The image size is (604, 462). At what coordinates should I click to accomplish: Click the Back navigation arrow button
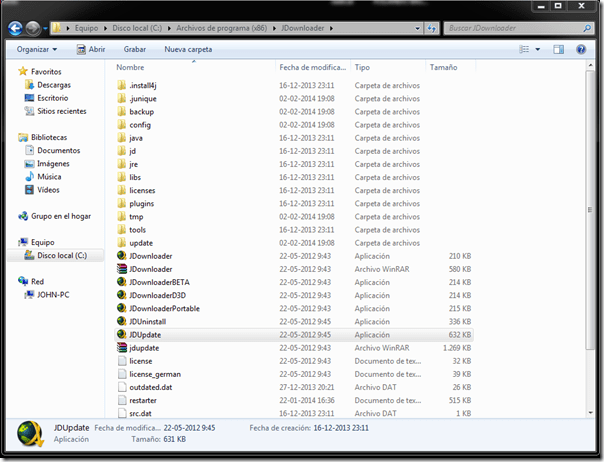pyautogui.click(x=15, y=29)
